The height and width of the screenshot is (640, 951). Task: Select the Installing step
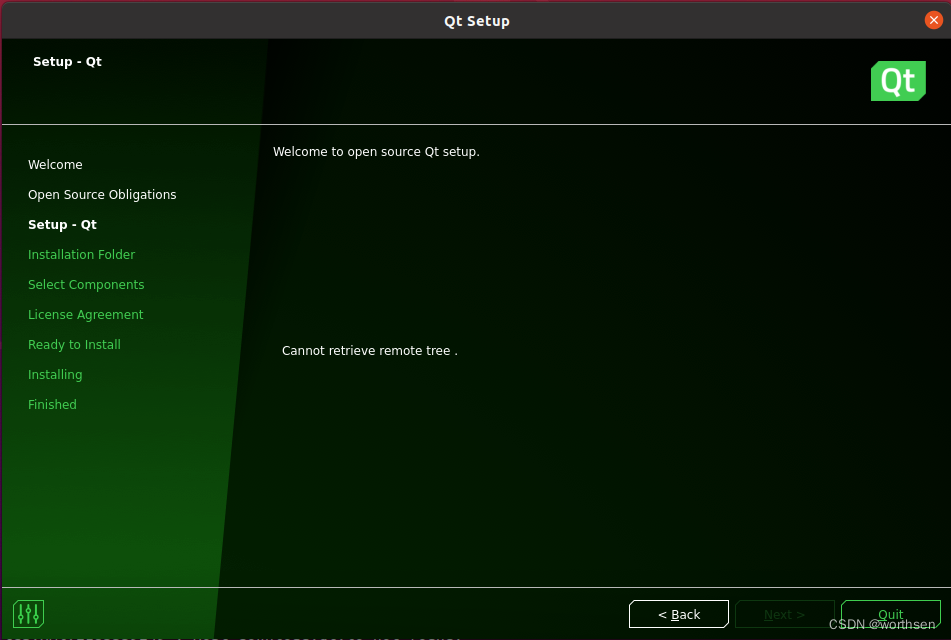point(55,375)
